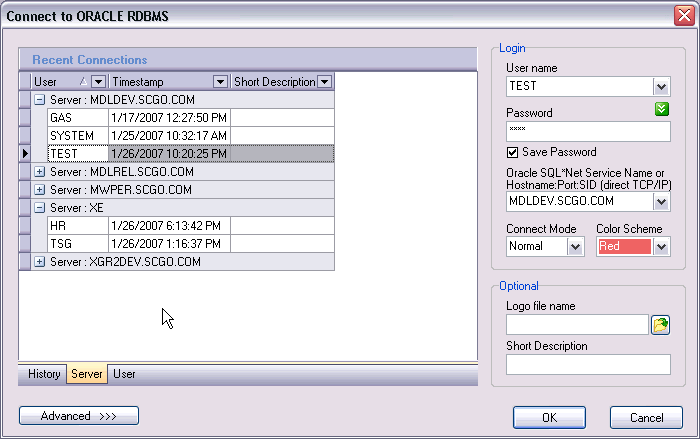
Task: Expand the XGR2DEV.SCGO.COM server group
Action: point(40,262)
